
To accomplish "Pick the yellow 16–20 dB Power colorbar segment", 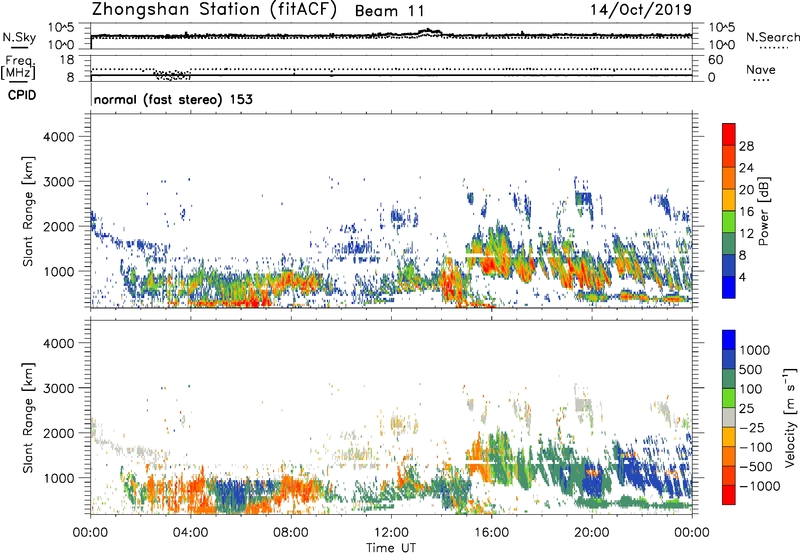I will click(x=729, y=200).
